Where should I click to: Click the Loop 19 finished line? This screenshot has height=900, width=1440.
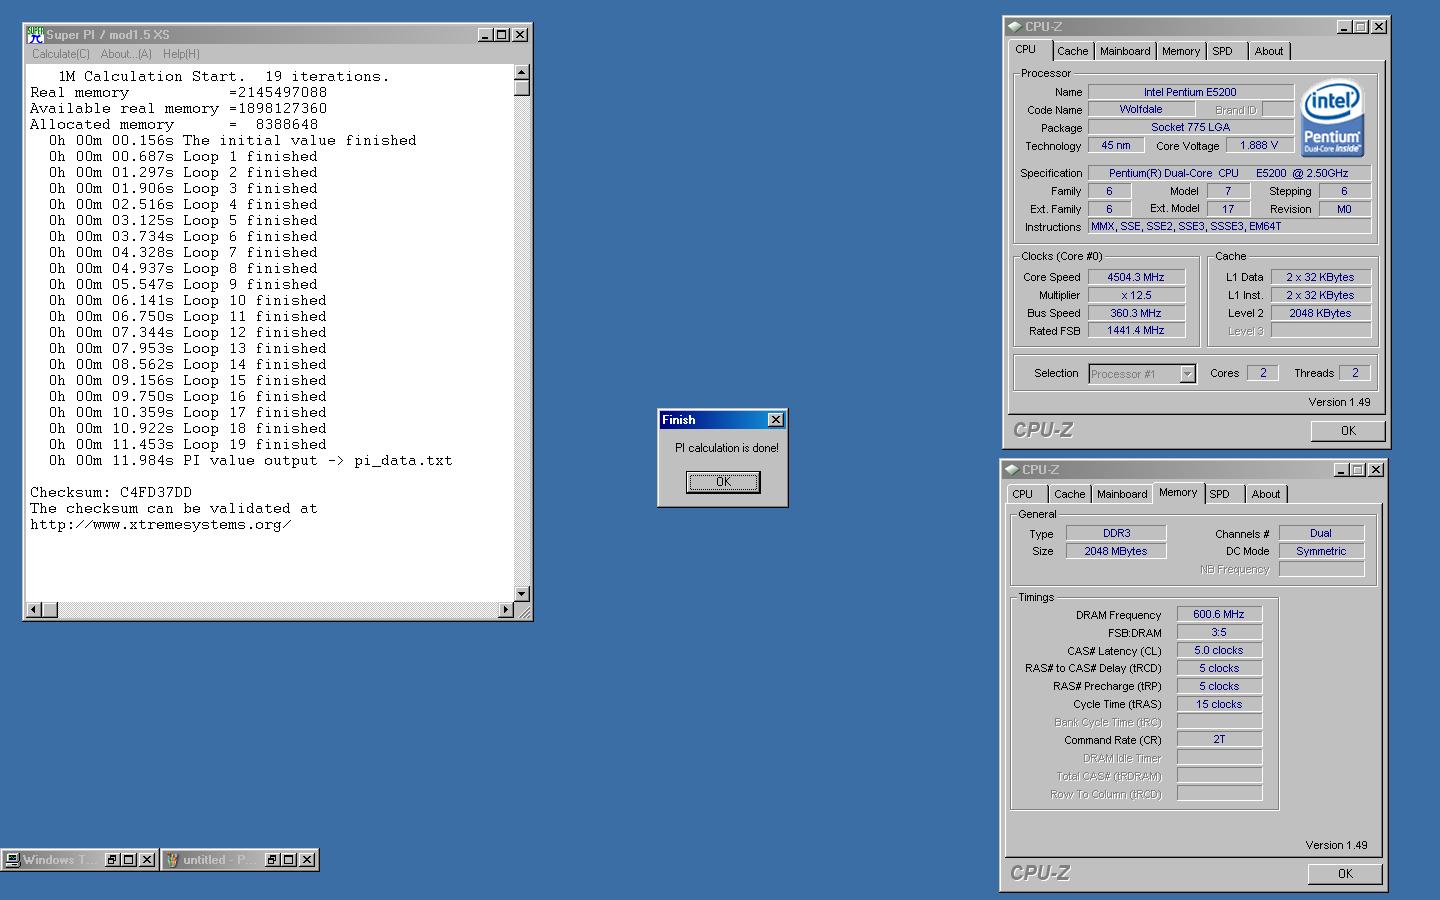(x=188, y=444)
